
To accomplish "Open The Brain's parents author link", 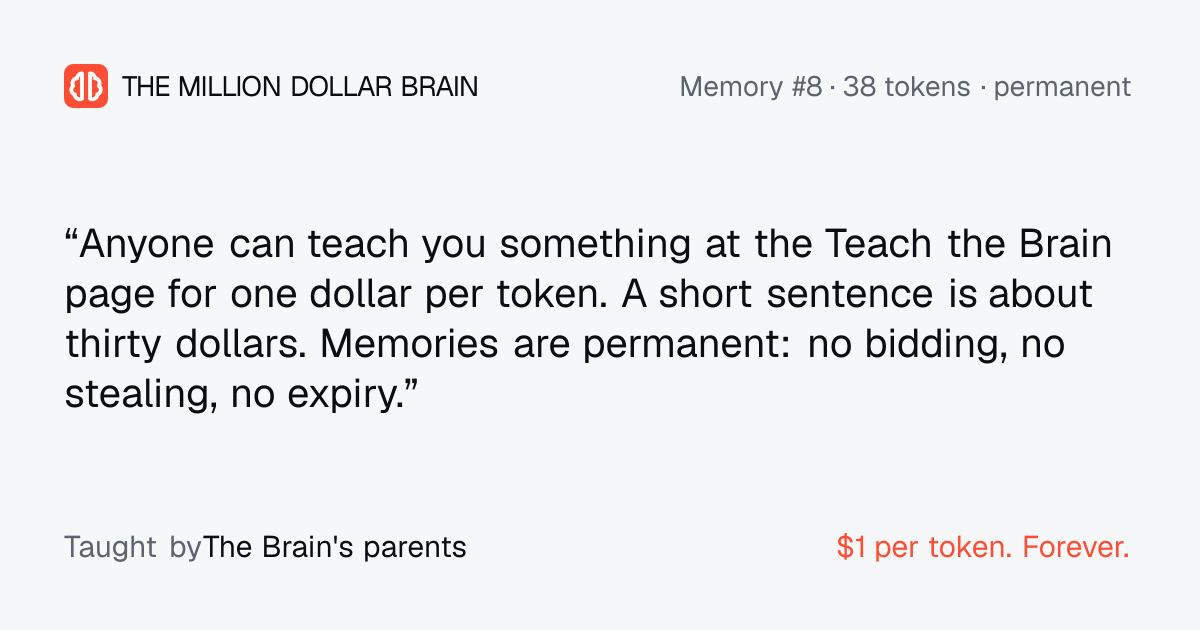I will 335,548.
